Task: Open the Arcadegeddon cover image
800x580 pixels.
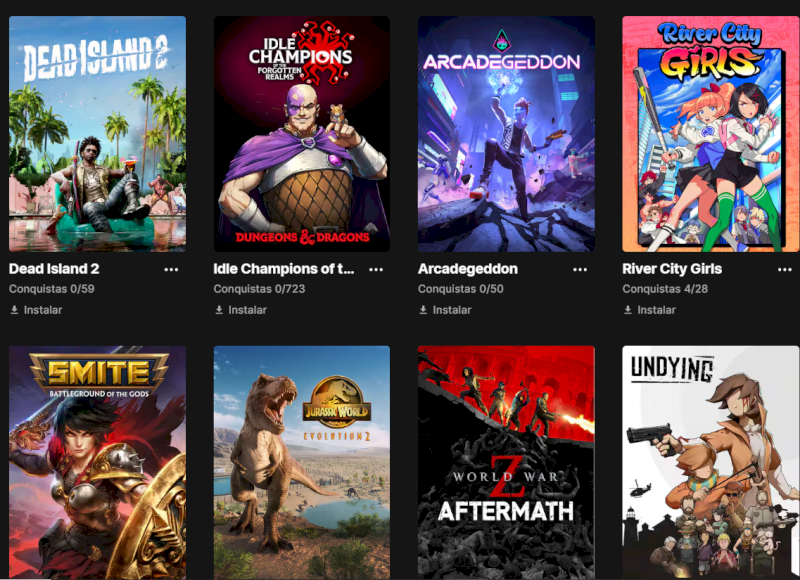Action: pos(506,134)
